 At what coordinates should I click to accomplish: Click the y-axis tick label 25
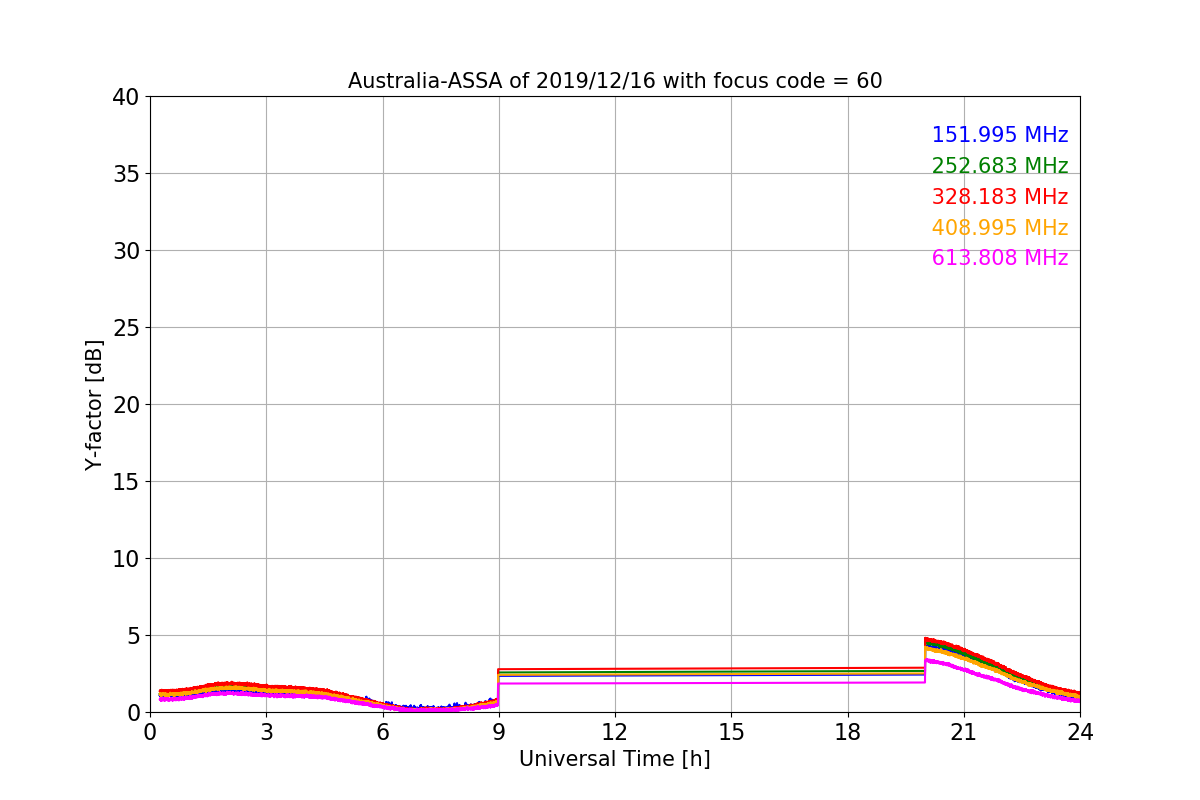(x=127, y=328)
